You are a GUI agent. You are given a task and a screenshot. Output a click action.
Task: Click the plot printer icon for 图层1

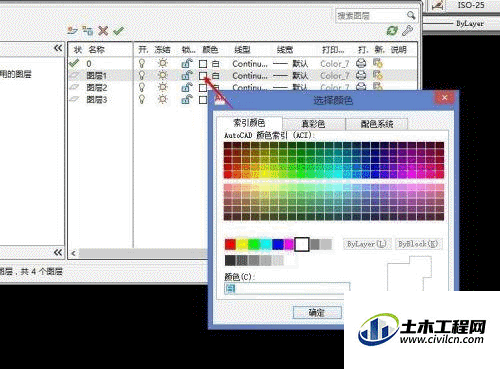tap(361, 75)
